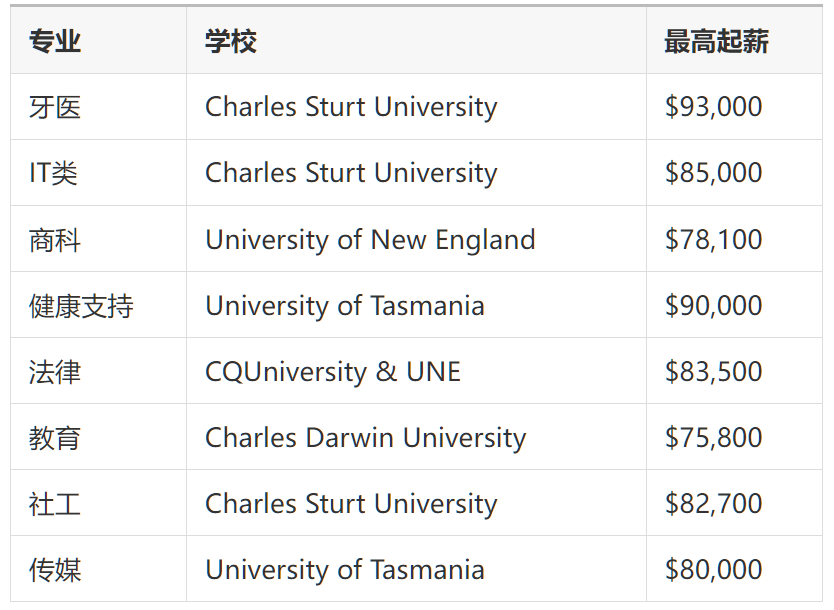Image resolution: width=834 pixels, height=610 pixels.
Task: Select the $85,000 salary value
Action: (x=713, y=173)
